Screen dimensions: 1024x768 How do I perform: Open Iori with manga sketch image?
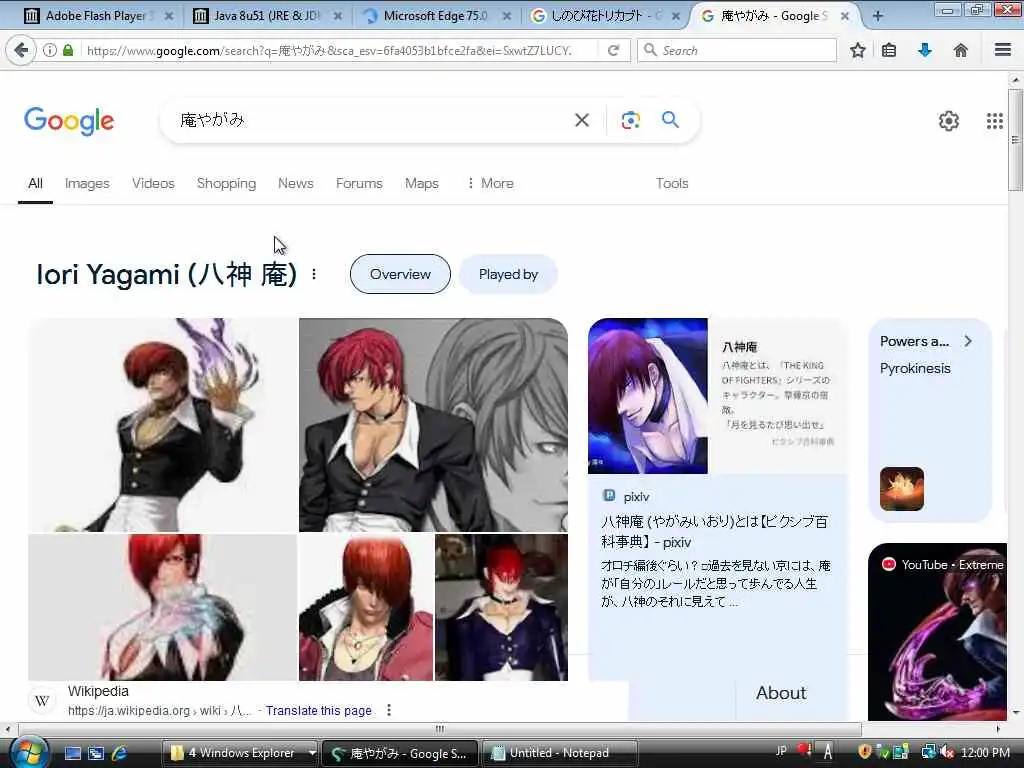click(x=433, y=424)
